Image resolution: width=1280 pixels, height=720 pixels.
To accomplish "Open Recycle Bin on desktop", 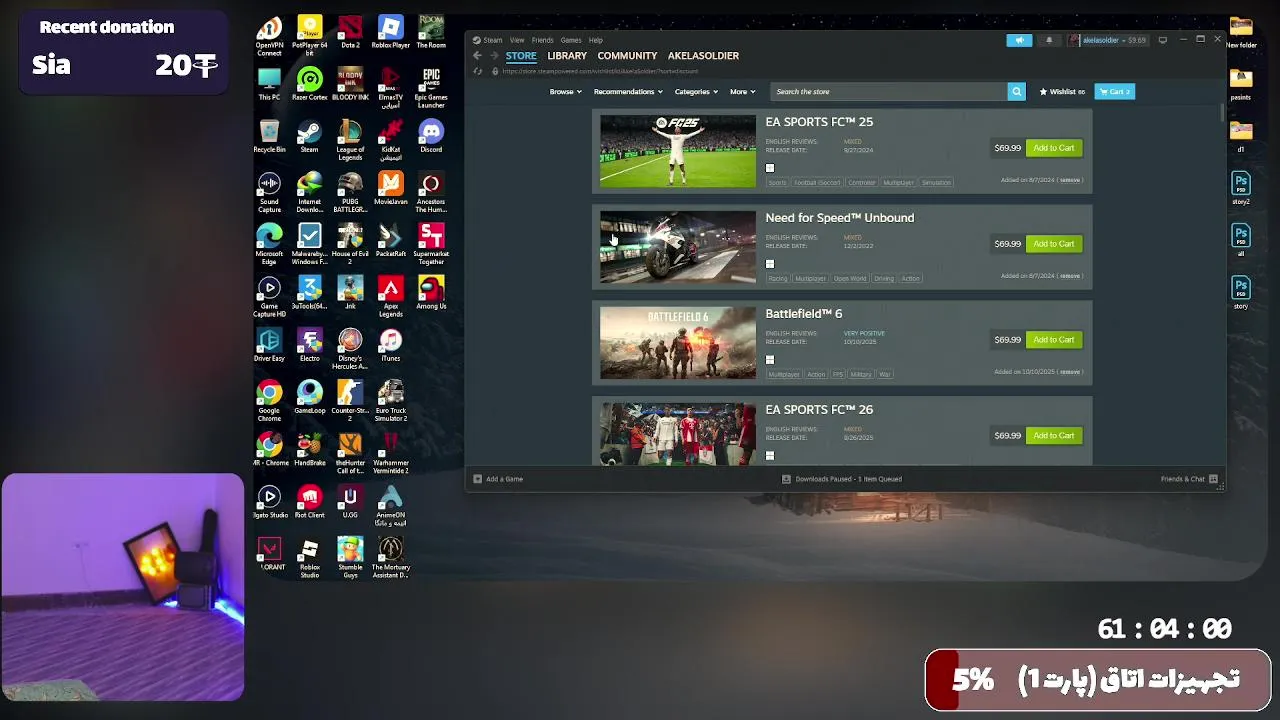I will coord(269,136).
